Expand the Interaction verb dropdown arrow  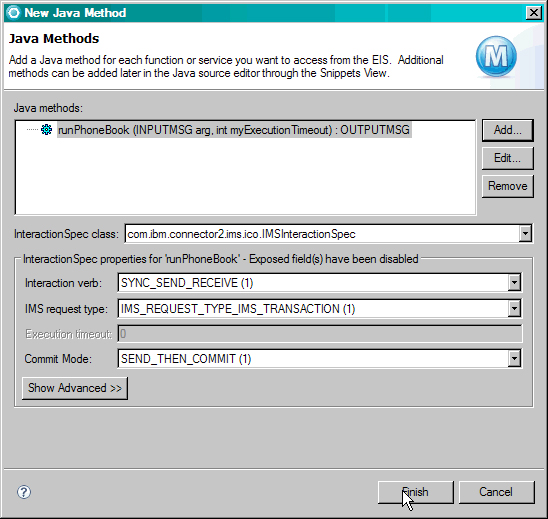click(514, 282)
